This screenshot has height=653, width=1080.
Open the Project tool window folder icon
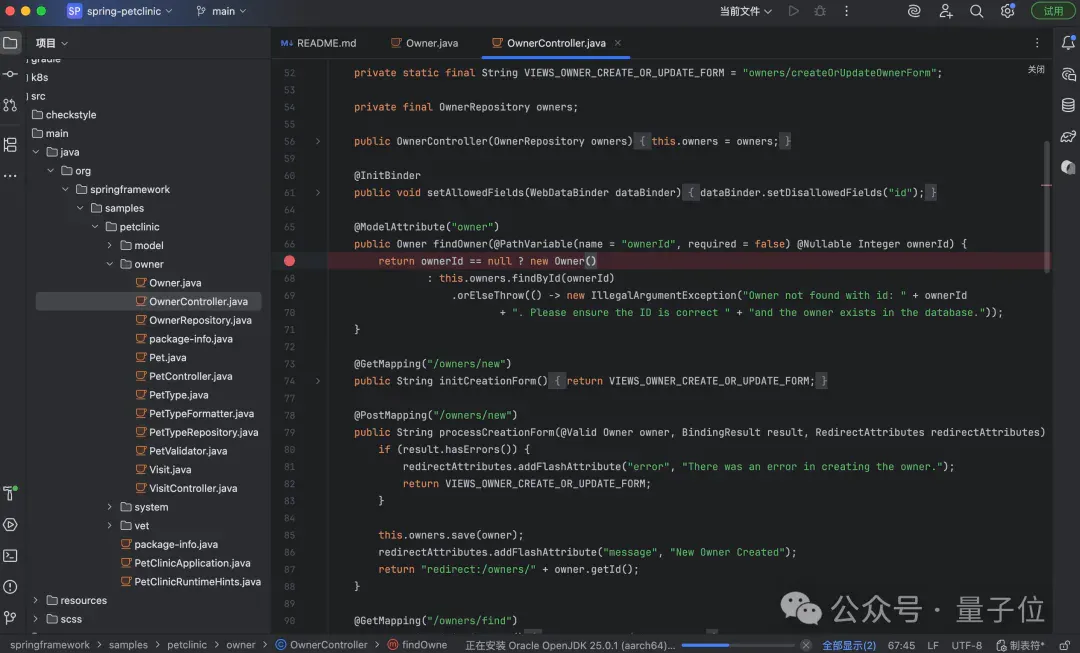(x=10, y=43)
